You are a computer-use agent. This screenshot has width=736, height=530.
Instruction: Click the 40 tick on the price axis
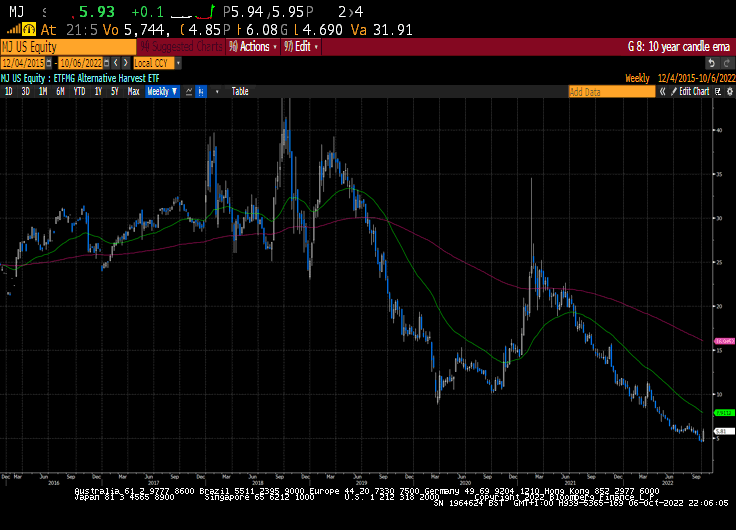[719, 130]
